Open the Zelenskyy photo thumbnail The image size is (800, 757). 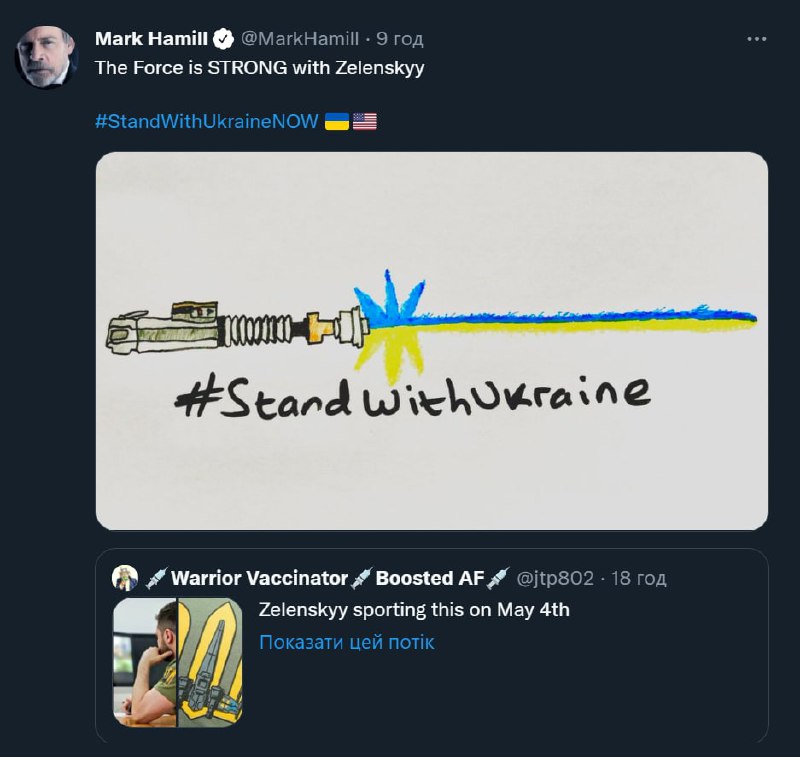[x=145, y=663]
